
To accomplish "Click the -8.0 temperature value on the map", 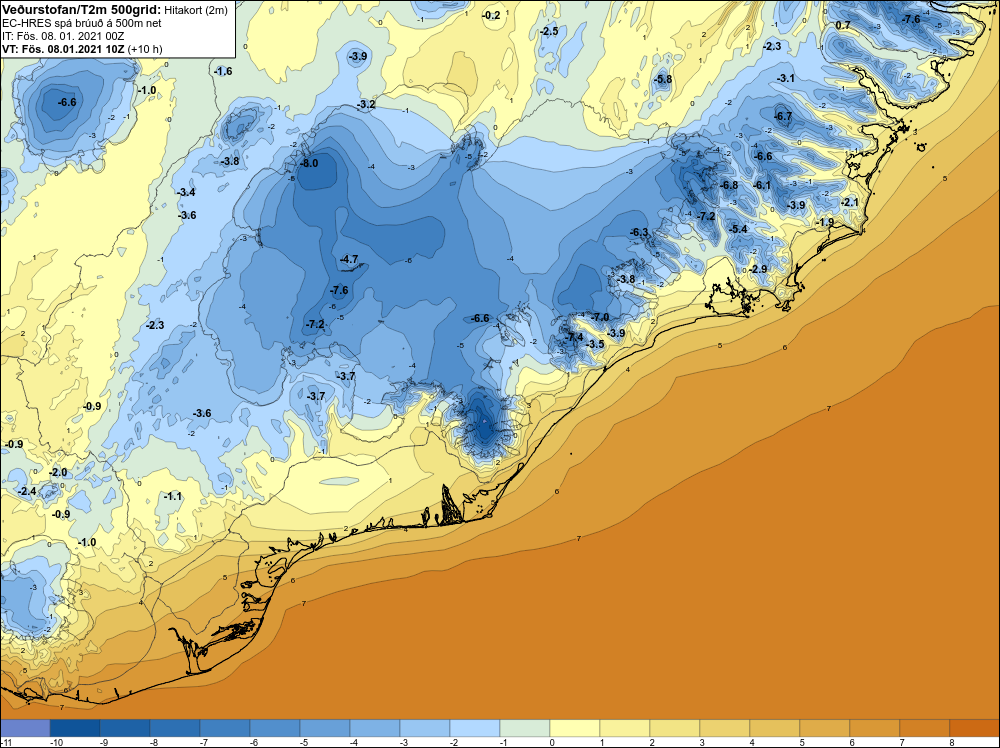I will [x=309, y=163].
